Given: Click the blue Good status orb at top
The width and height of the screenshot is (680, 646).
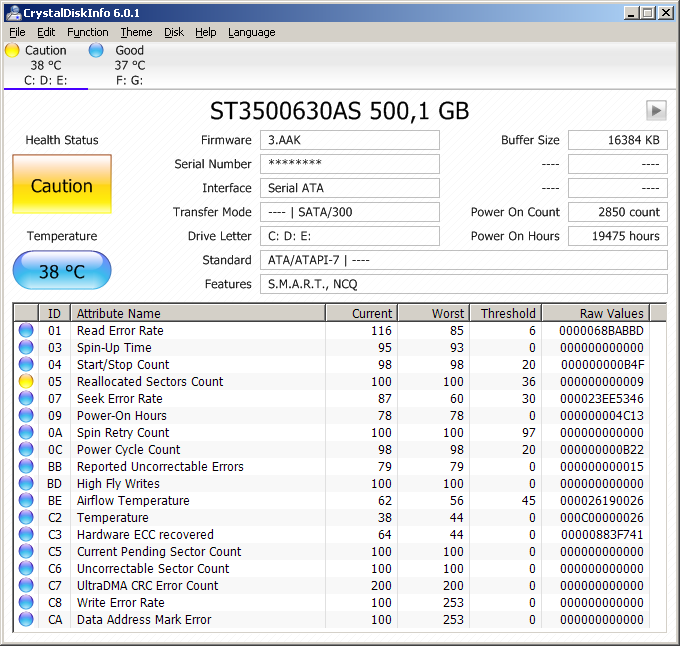Looking at the screenshot, I should (96, 50).
